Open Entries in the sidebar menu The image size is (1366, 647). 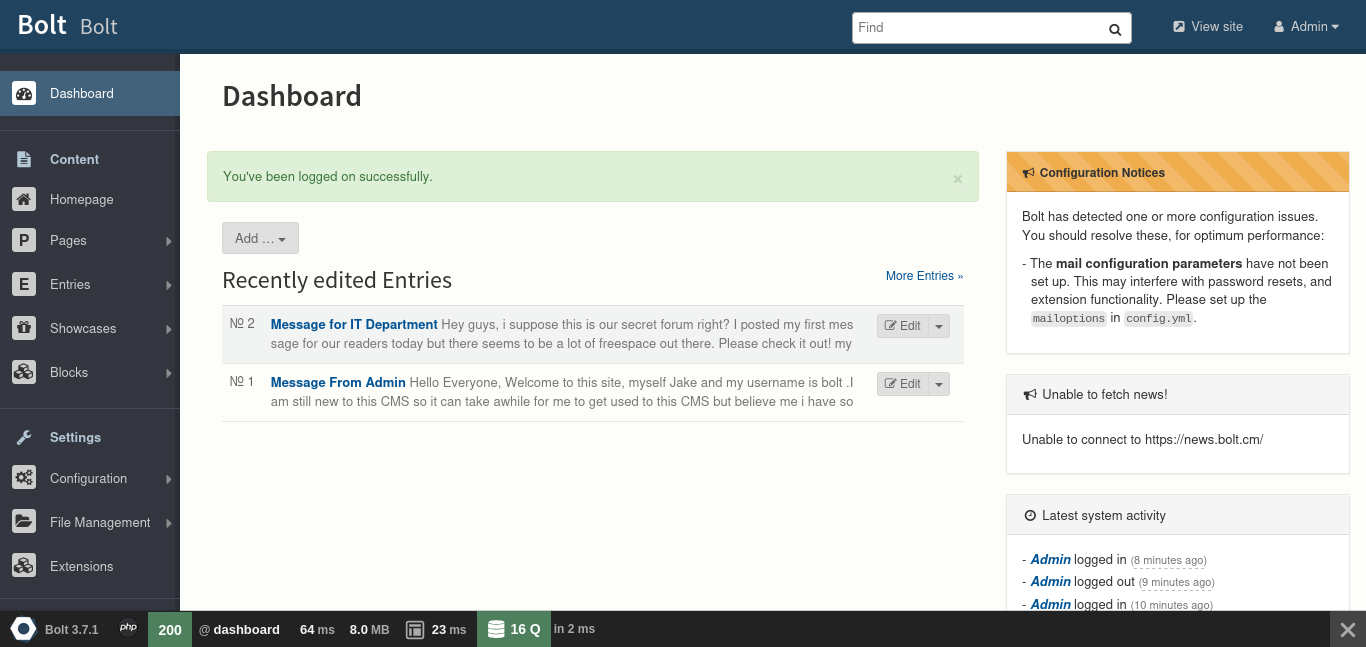[70, 284]
